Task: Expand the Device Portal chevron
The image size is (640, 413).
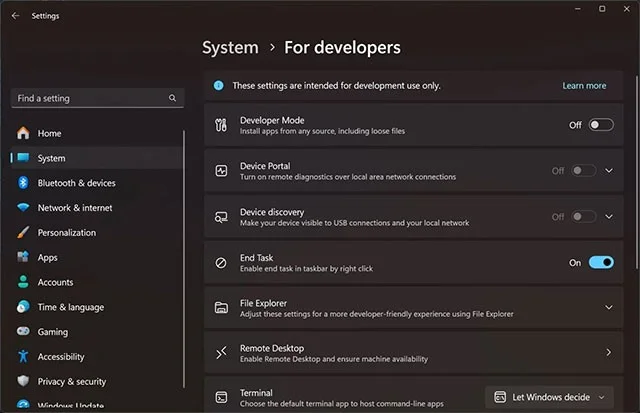Action: tap(609, 171)
